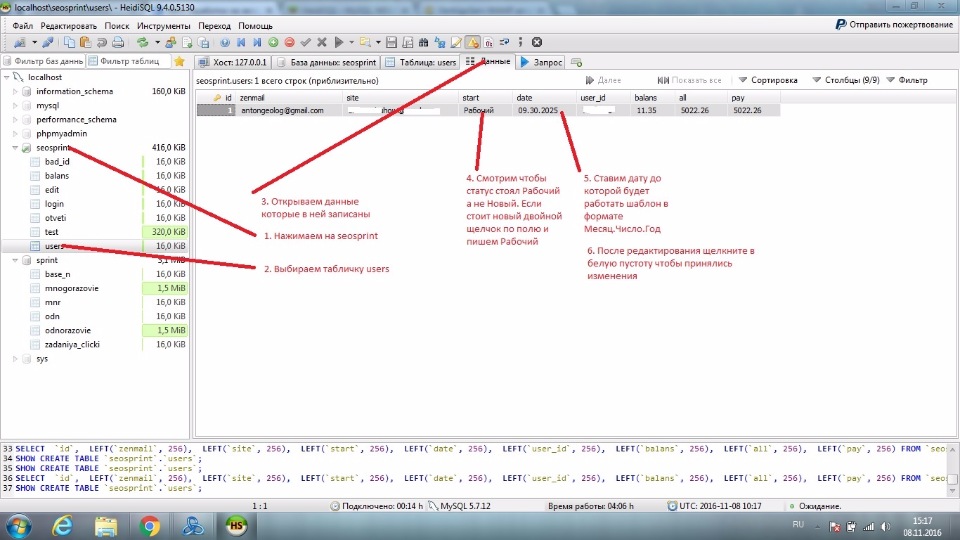Click the blue help question icon

click(x=225, y=42)
